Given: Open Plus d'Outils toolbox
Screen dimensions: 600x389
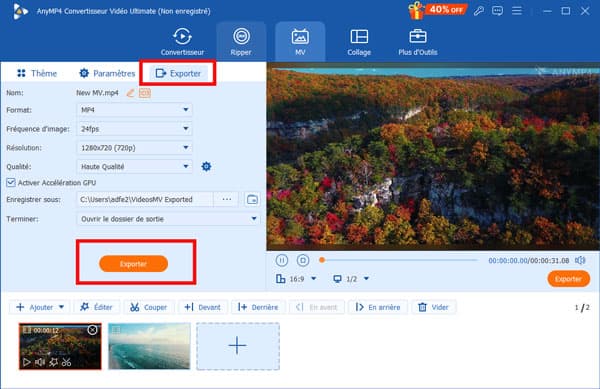Looking at the screenshot, I should click(x=417, y=41).
